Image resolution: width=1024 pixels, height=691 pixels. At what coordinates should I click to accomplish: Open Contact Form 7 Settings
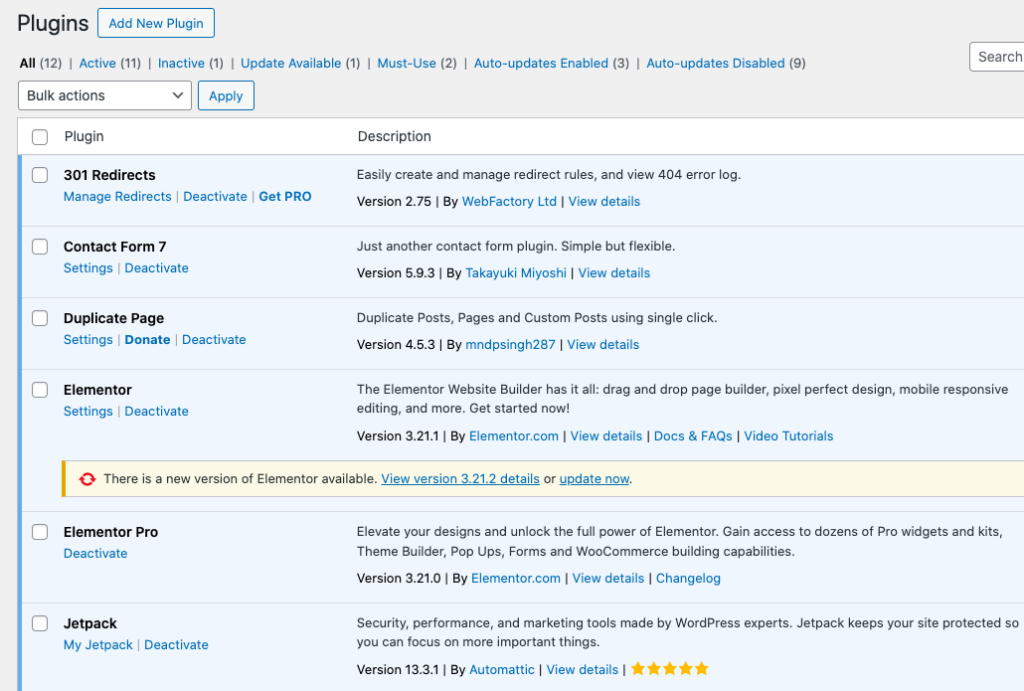(88, 268)
